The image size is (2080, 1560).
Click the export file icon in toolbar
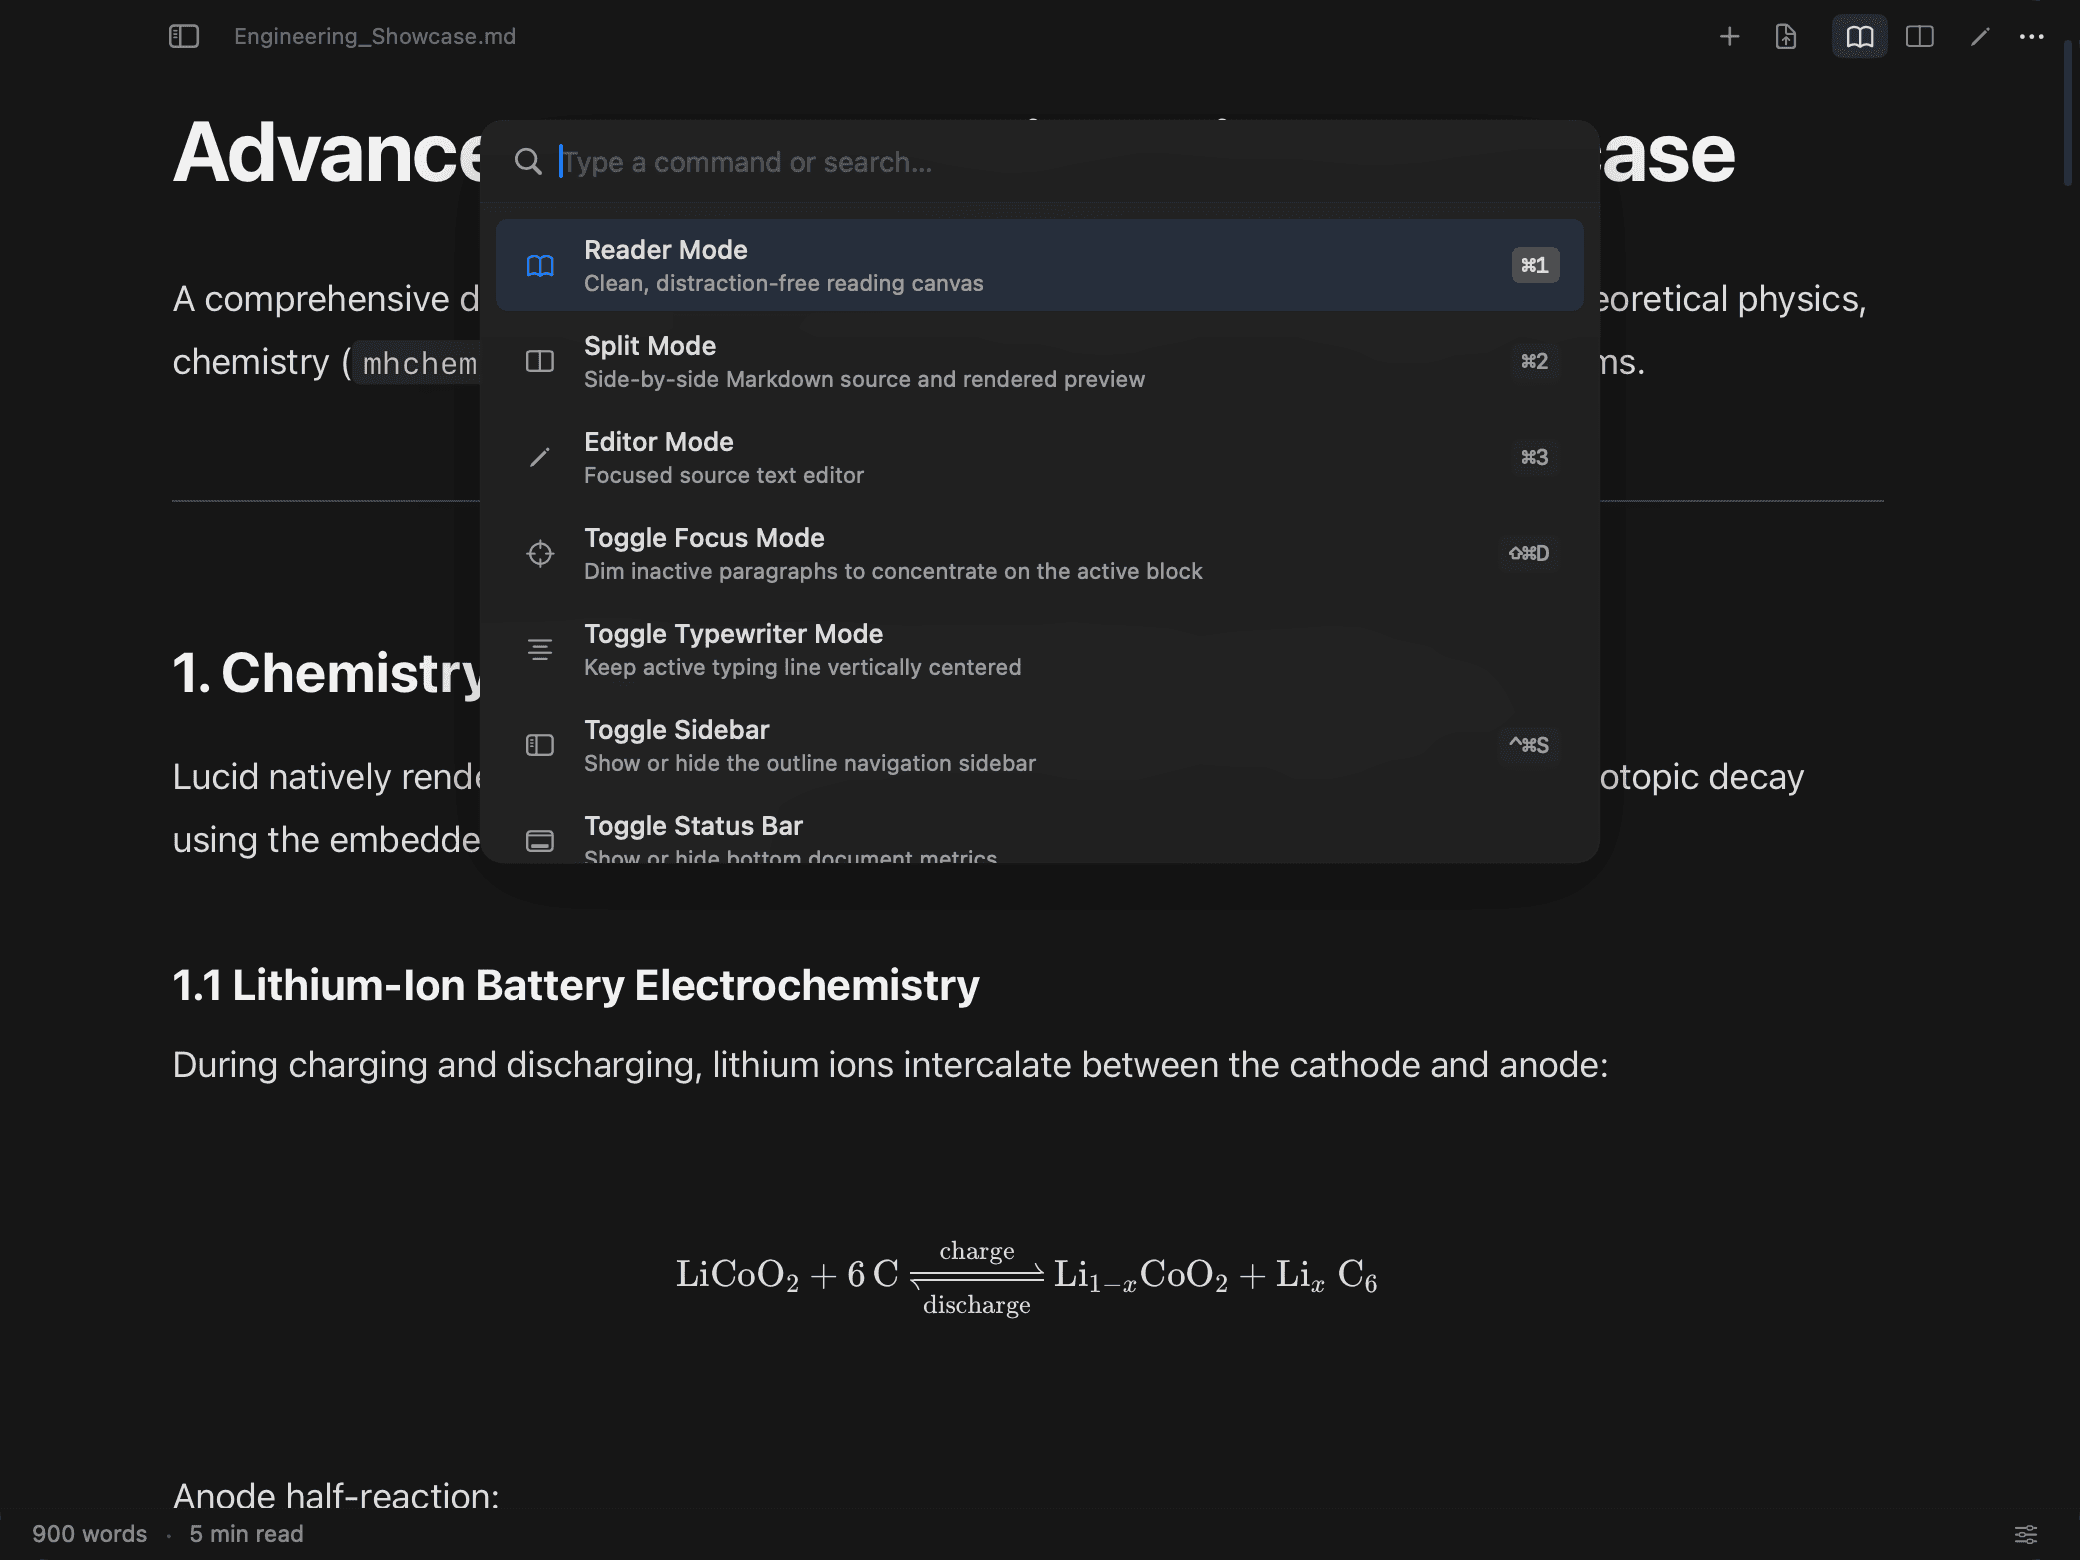[x=1786, y=37]
